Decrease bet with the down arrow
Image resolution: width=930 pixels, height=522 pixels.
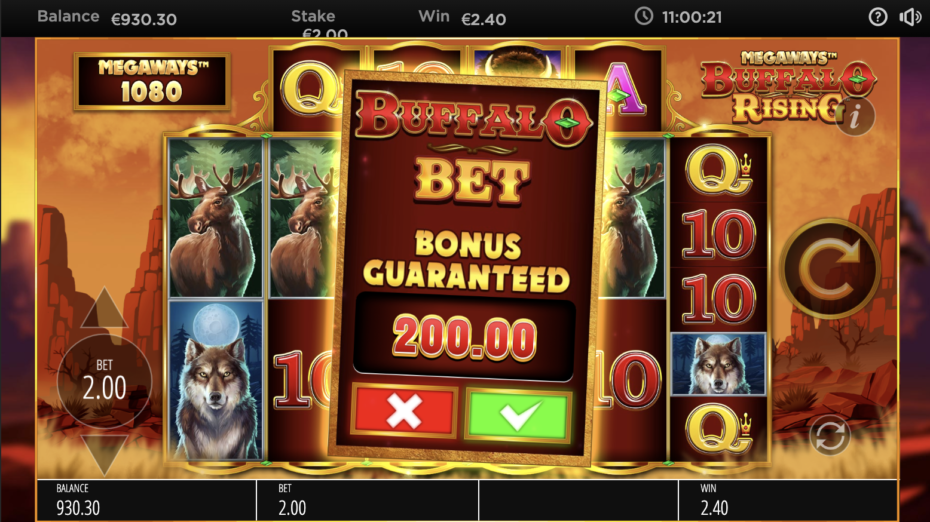(104, 454)
